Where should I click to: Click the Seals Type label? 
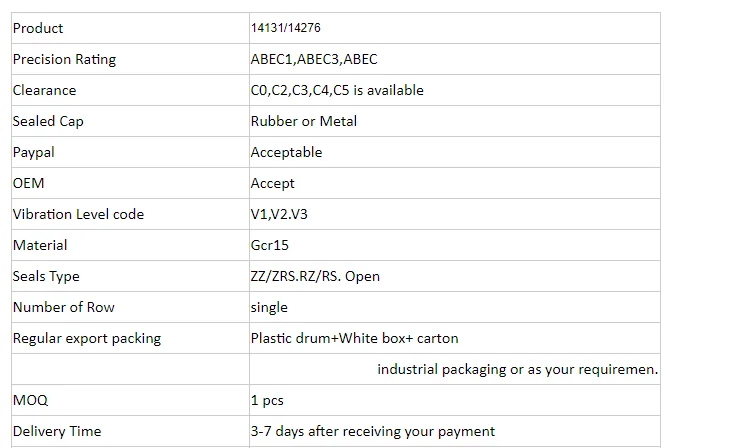(46, 276)
